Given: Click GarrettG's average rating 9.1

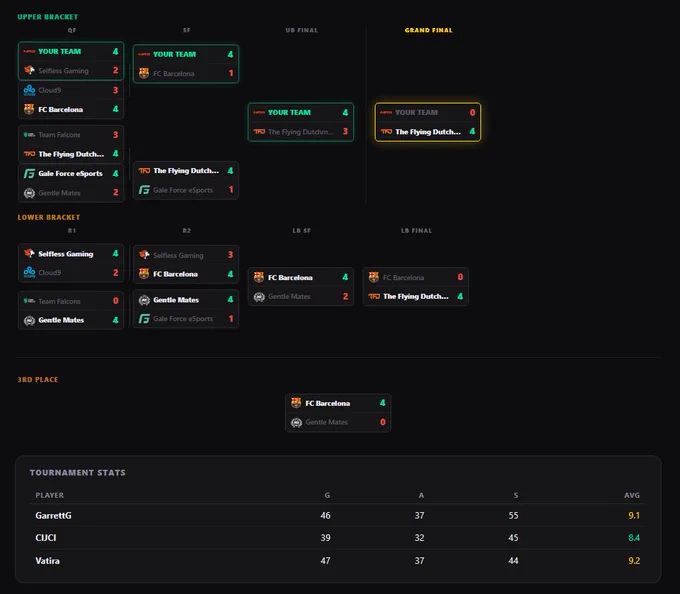Looking at the screenshot, I should click(x=634, y=516).
